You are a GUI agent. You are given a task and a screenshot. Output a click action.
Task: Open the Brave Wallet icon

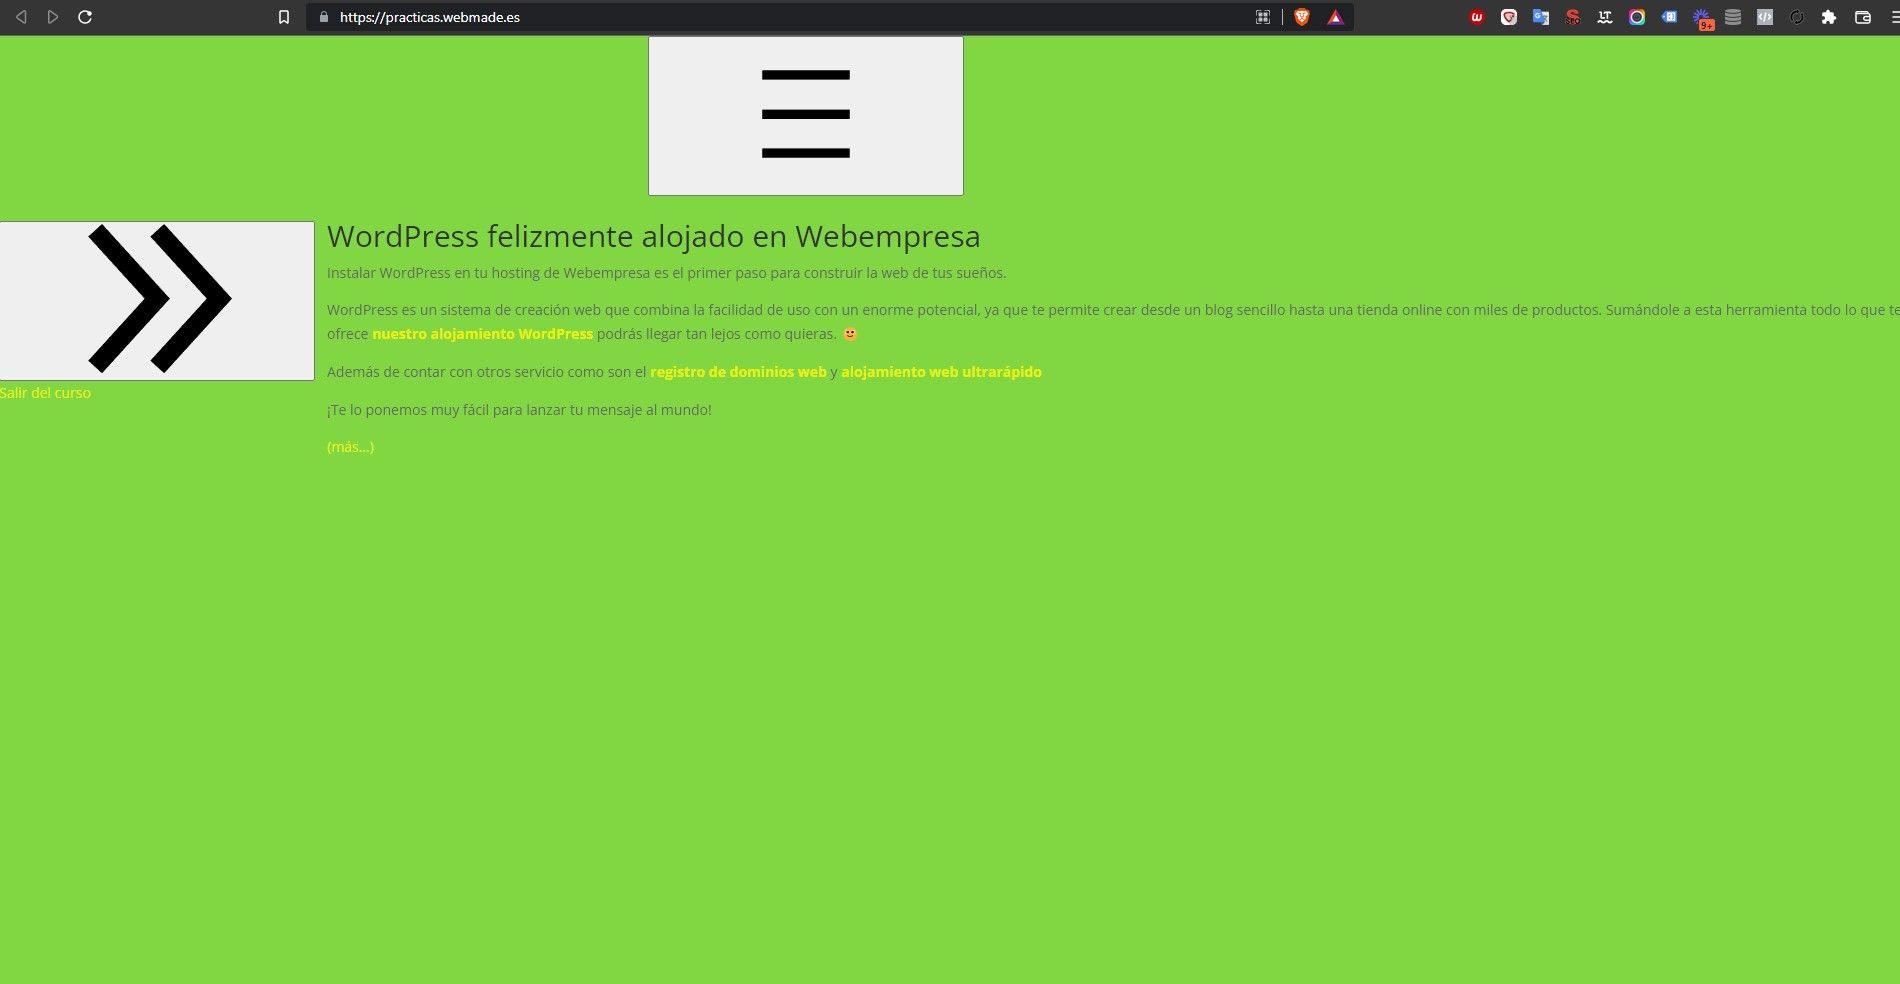pos(1863,17)
